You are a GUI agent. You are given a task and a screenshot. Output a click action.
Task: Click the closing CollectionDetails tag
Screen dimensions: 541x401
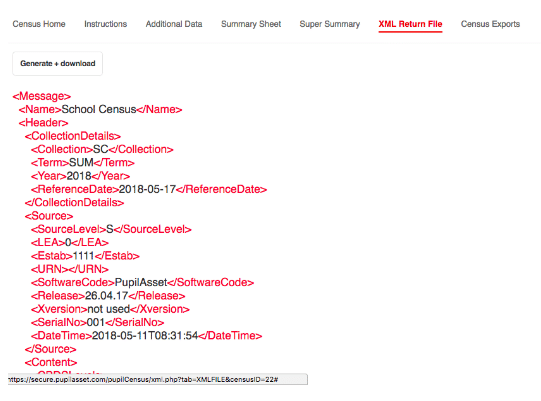(x=74, y=203)
